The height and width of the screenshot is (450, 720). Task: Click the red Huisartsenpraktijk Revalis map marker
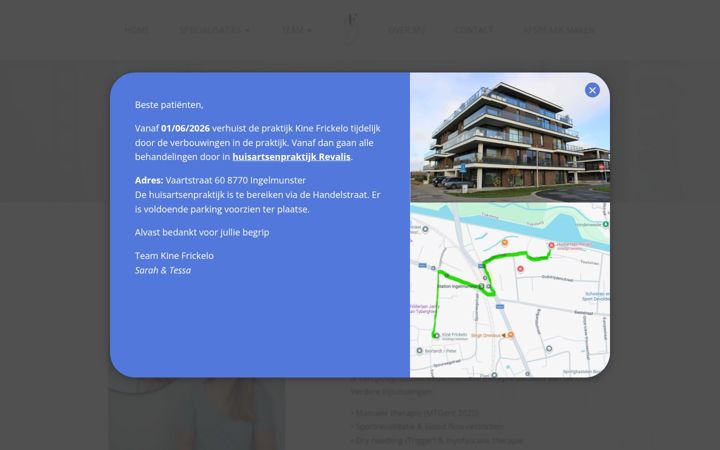click(x=551, y=245)
